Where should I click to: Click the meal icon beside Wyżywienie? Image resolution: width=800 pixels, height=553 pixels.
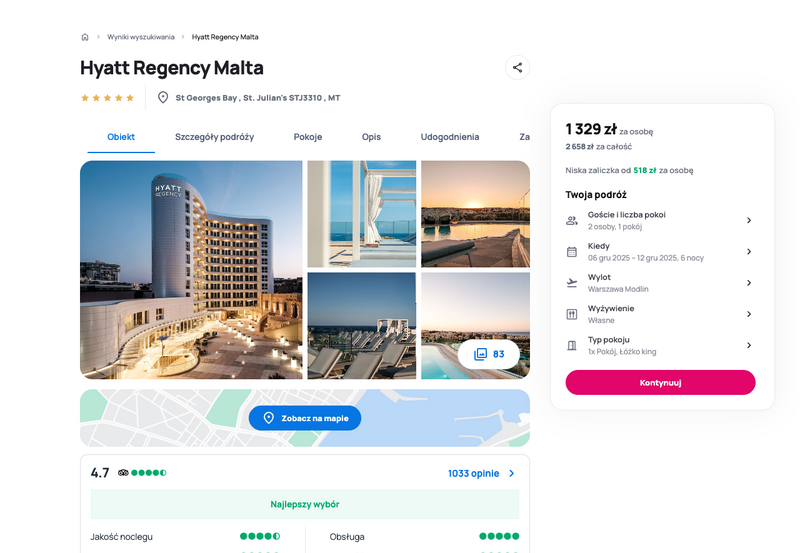coord(572,314)
